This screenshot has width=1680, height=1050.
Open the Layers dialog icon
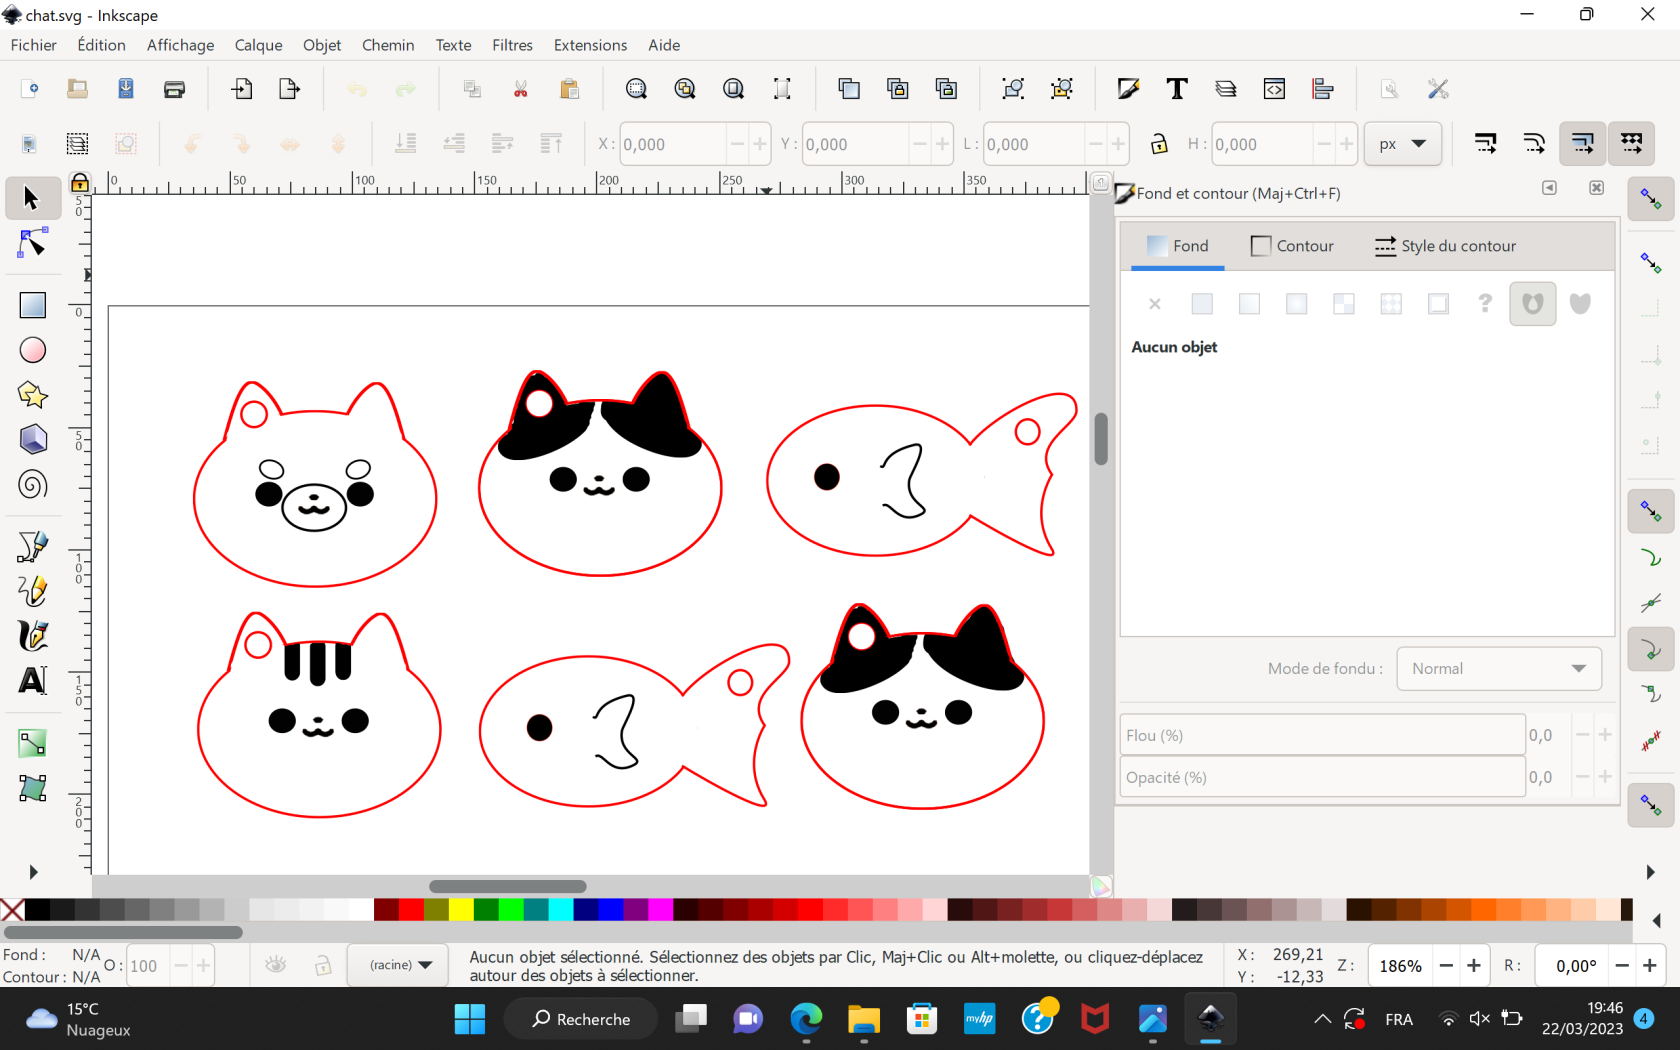pyautogui.click(x=1226, y=89)
